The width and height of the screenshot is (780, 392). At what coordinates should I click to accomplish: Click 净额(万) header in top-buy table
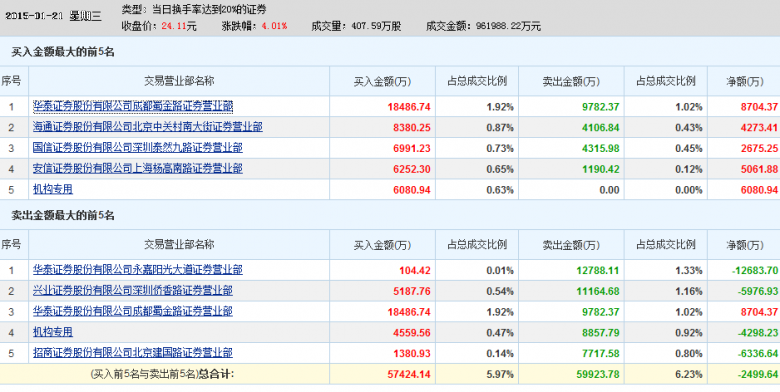[x=744, y=82]
